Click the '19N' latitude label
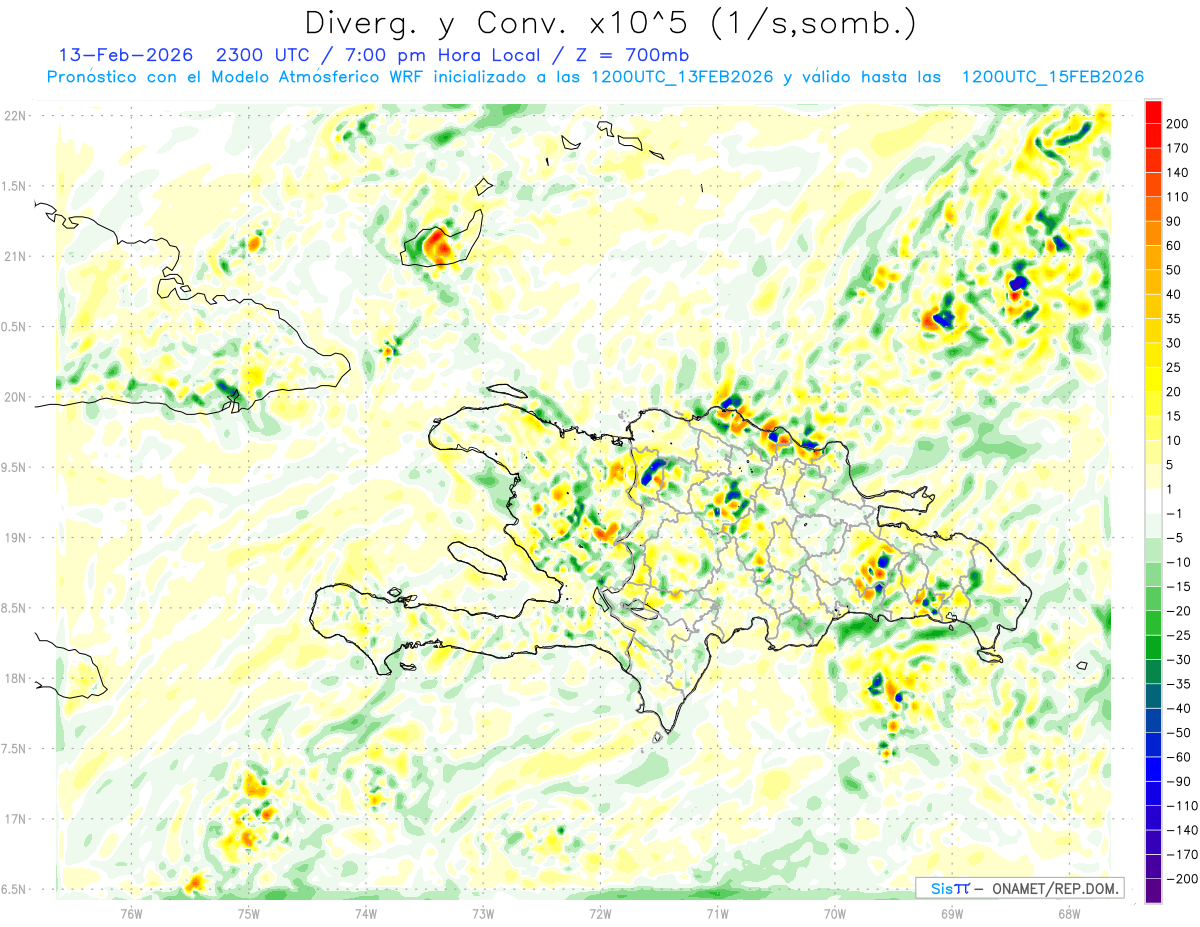The width and height of the screenshot is (1200, 927). 15,538
